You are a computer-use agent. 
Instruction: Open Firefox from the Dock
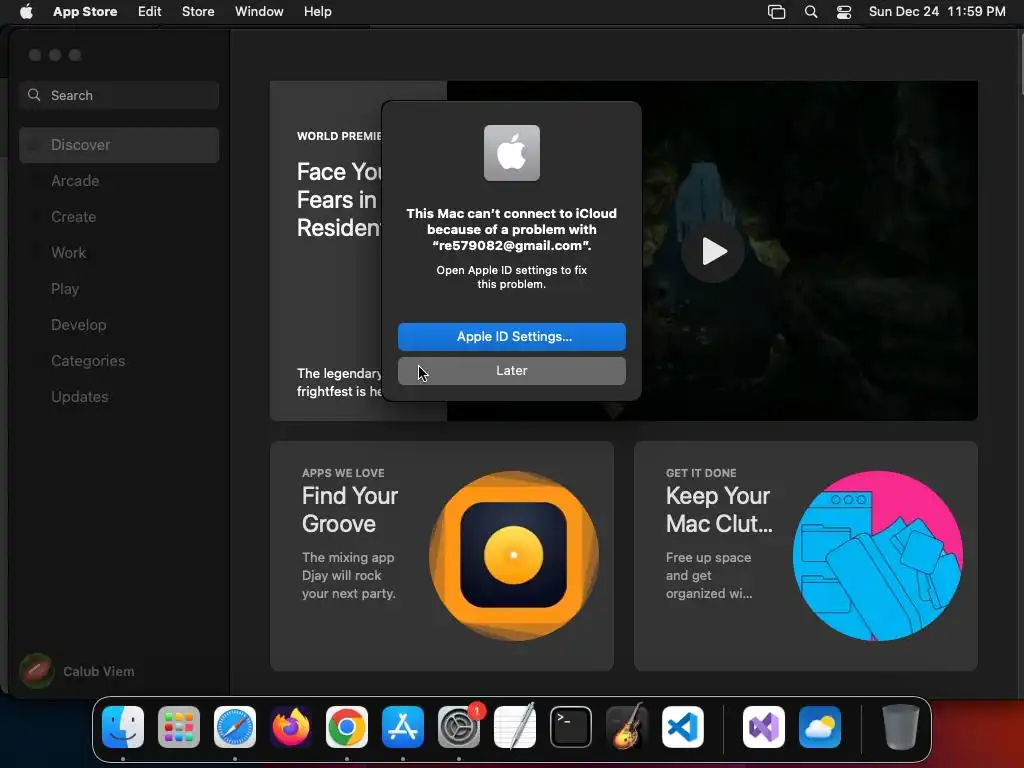click(x=291, y=727)
